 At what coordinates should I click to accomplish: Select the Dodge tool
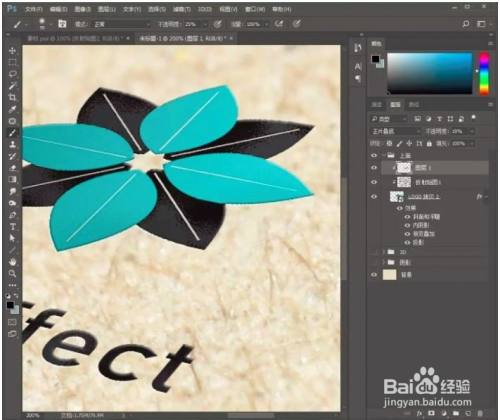[x=12, y=203]
